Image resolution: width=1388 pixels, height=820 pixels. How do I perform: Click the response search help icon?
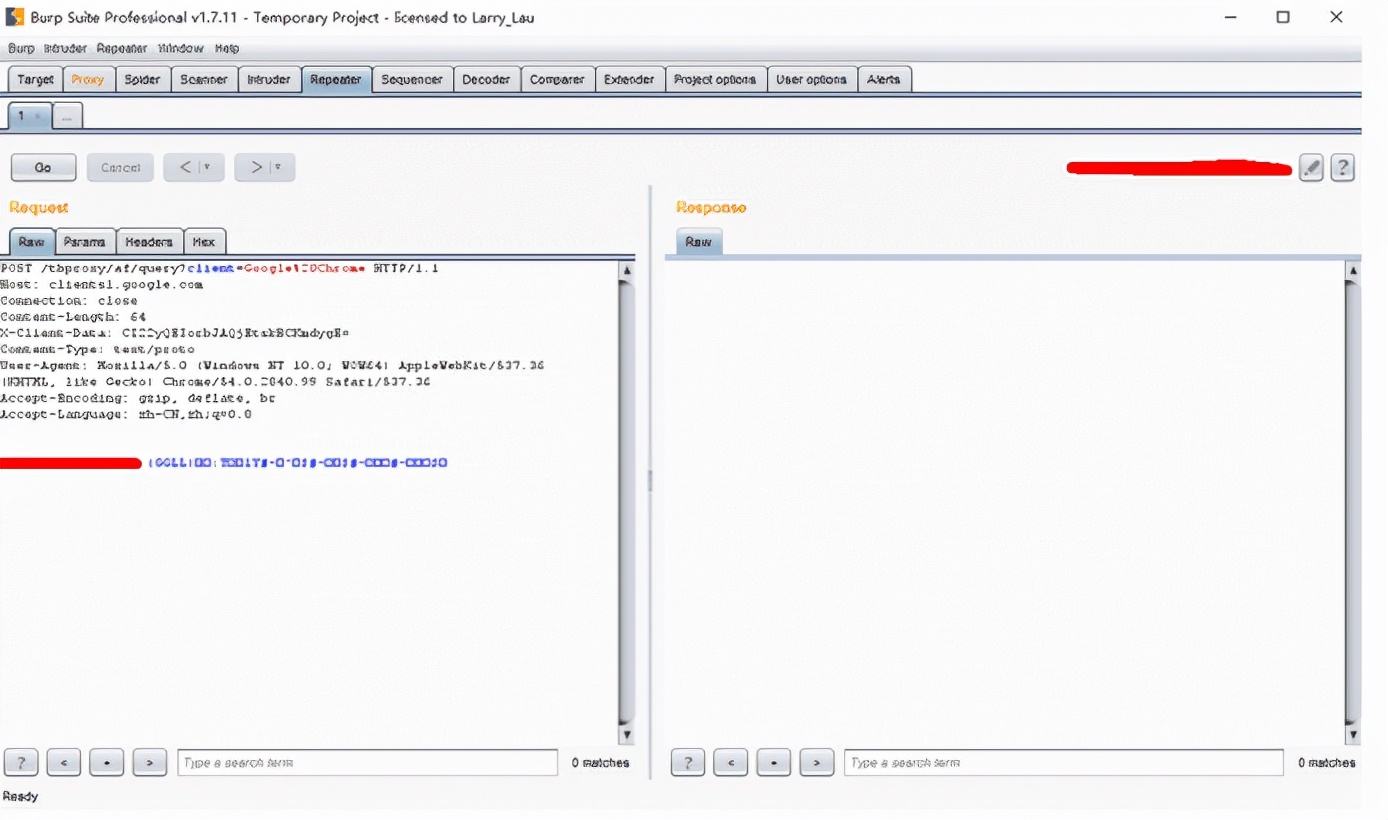tap(688, 763)
